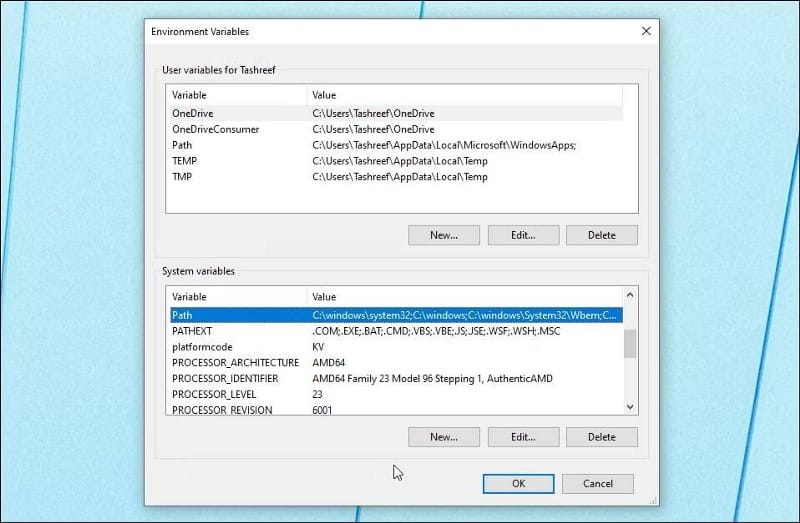Click New under user variables

pos(444,235)
